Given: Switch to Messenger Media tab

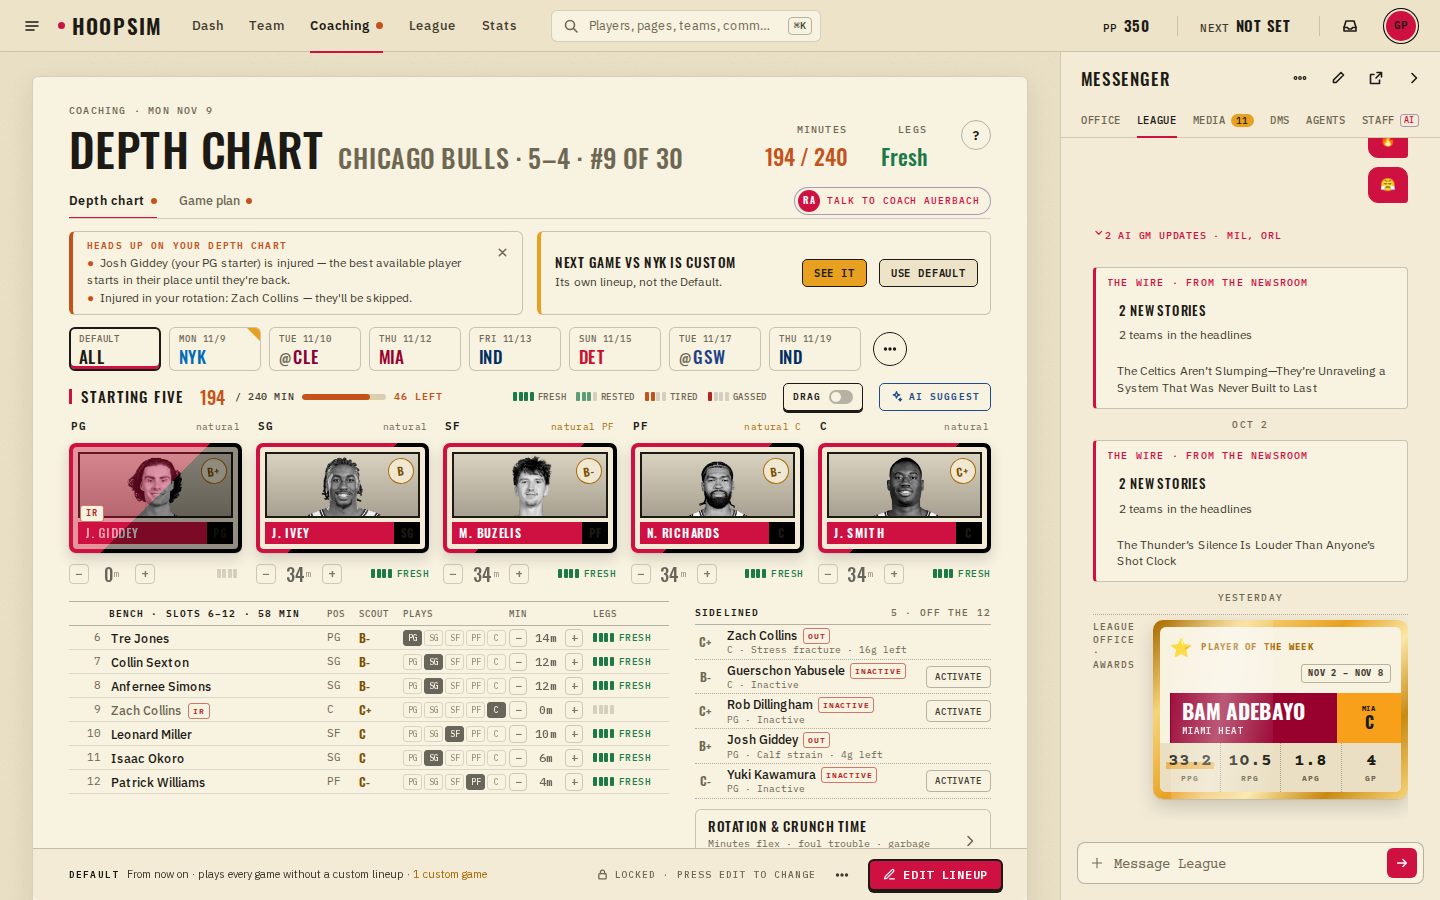Looking at the screenshot, I should (1222, 120).
